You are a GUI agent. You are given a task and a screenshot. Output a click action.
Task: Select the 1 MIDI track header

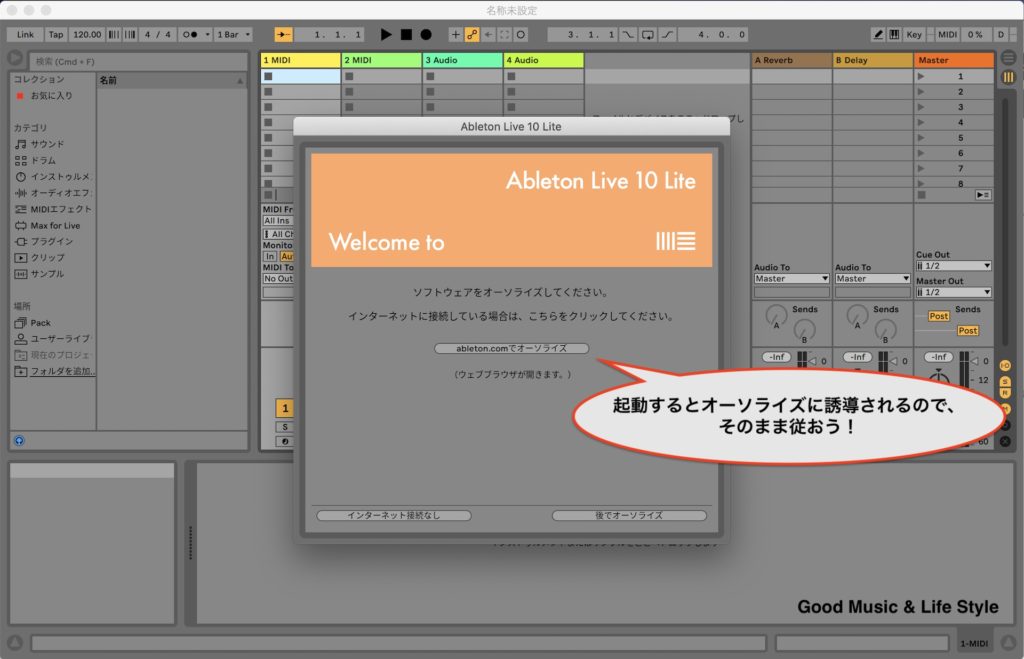(300, 60)
